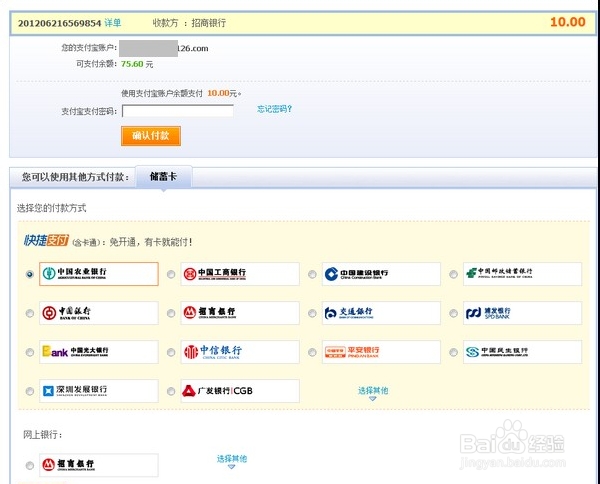Image resolution: width=600 pixels, height=484 pixels.
Task: Select the Ping An Bank radio button
Action: (x=312, y=352)
